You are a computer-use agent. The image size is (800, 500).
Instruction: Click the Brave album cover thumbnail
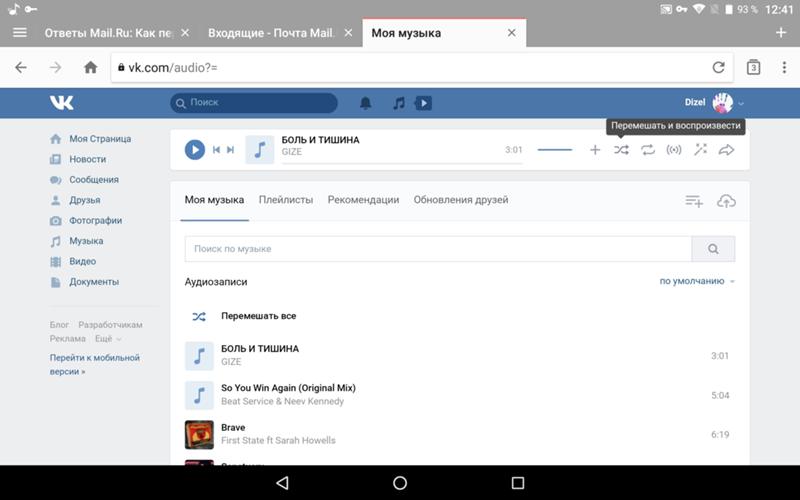pyautogui.click(x=199, y=435)
